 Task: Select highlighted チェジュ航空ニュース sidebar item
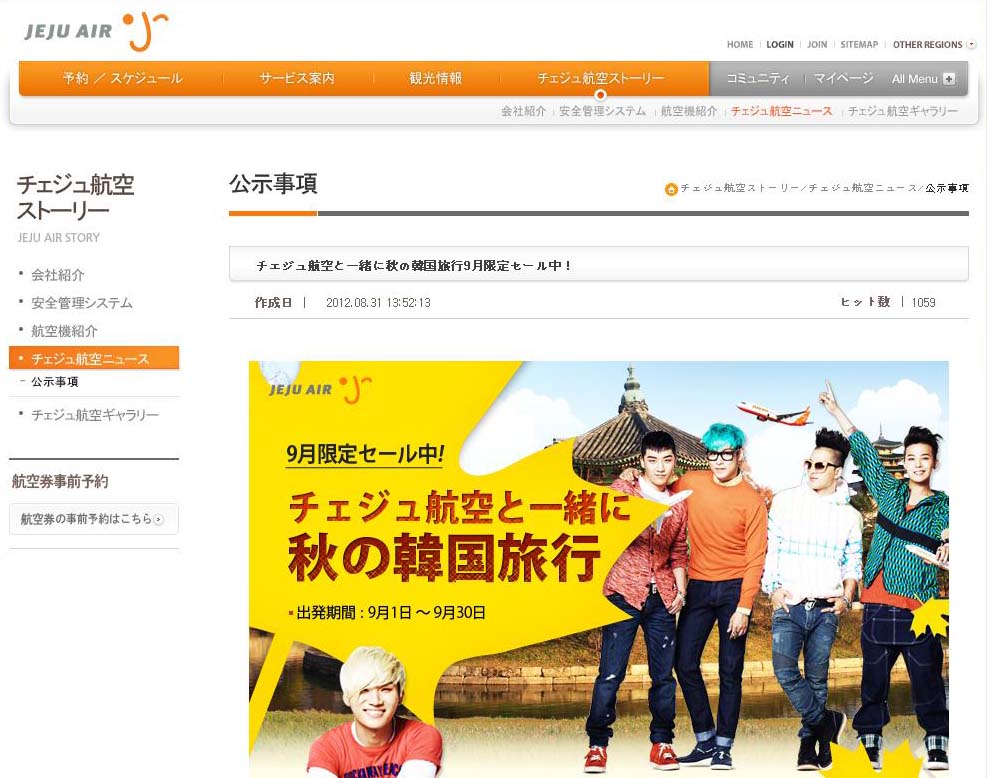point(94,358)
